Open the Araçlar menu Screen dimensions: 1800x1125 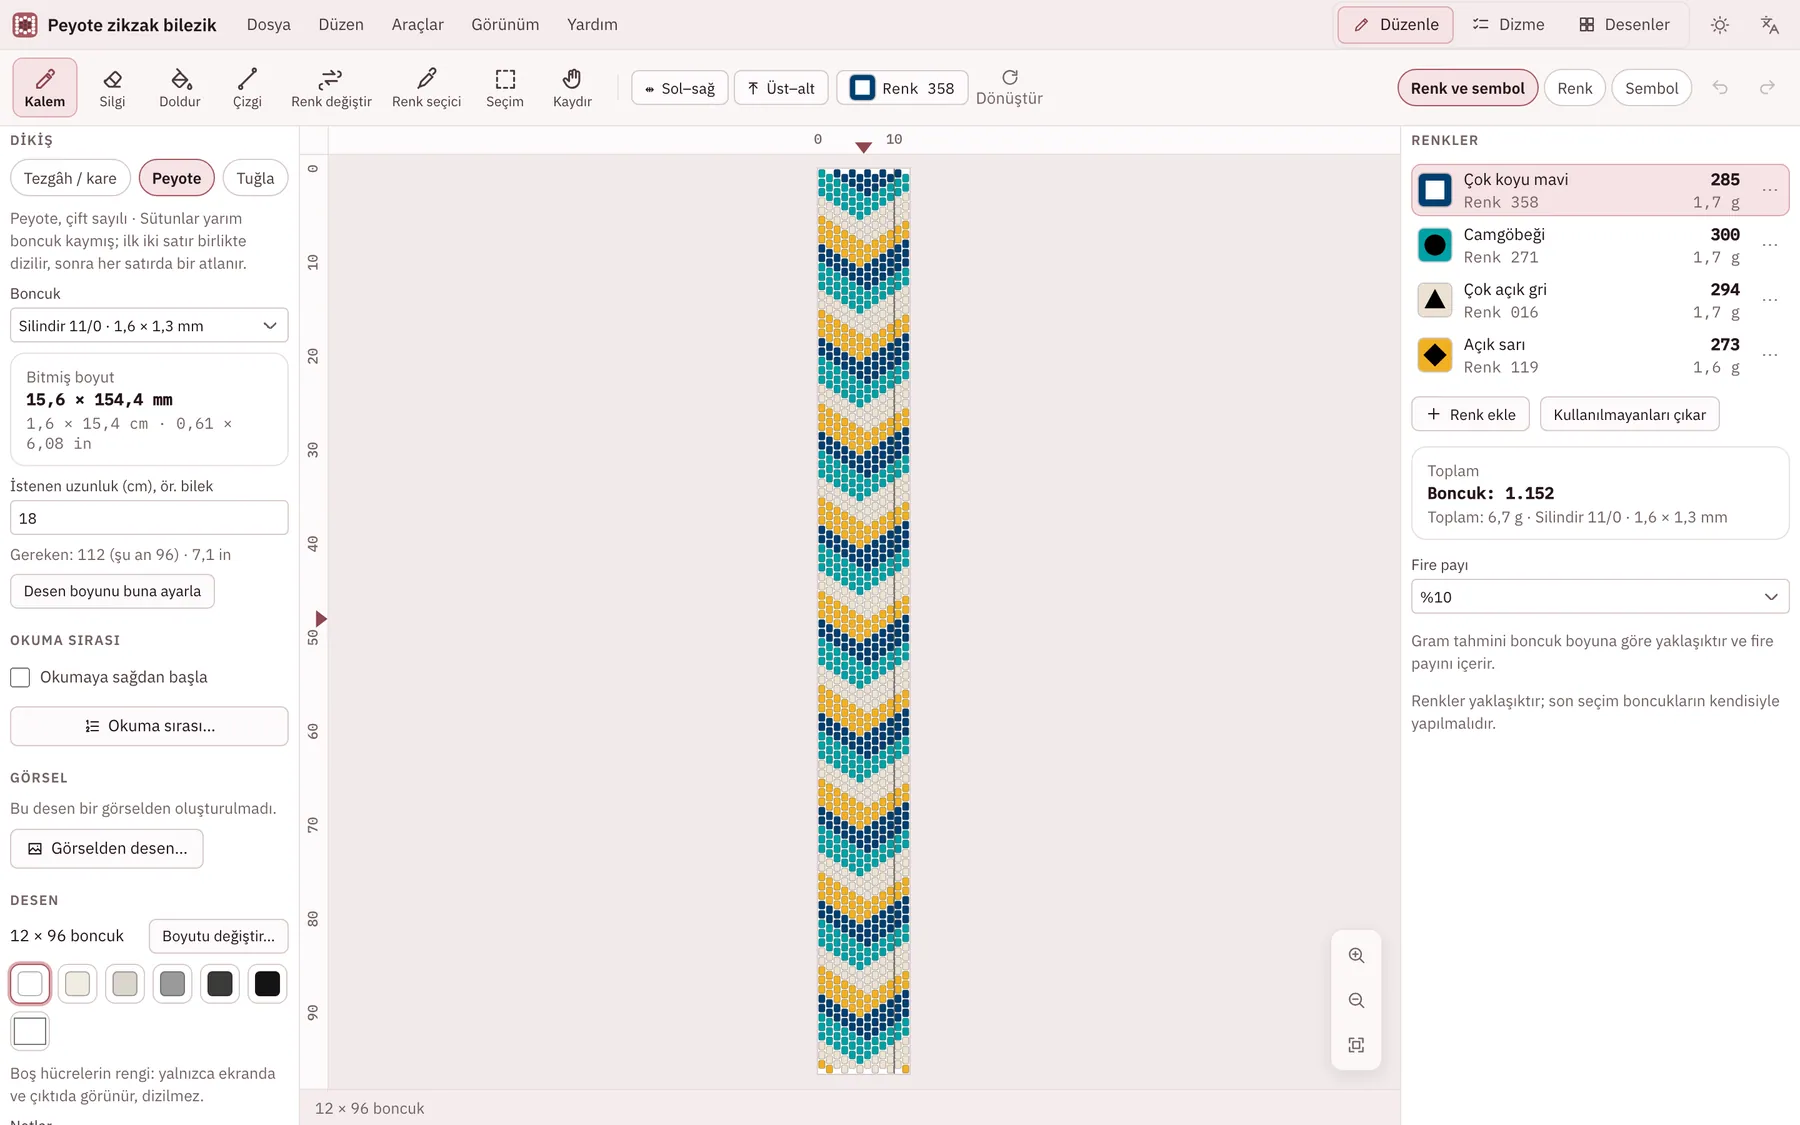418,25
